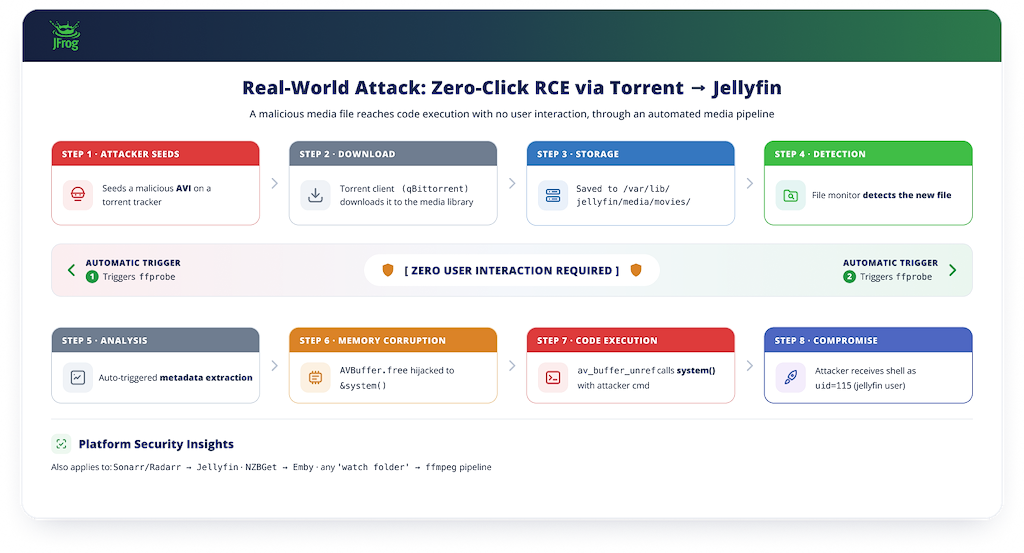Viewport: 1024px width, 553px height.
Task: Click the JFrog logo in header
Action: pos(65,35)
